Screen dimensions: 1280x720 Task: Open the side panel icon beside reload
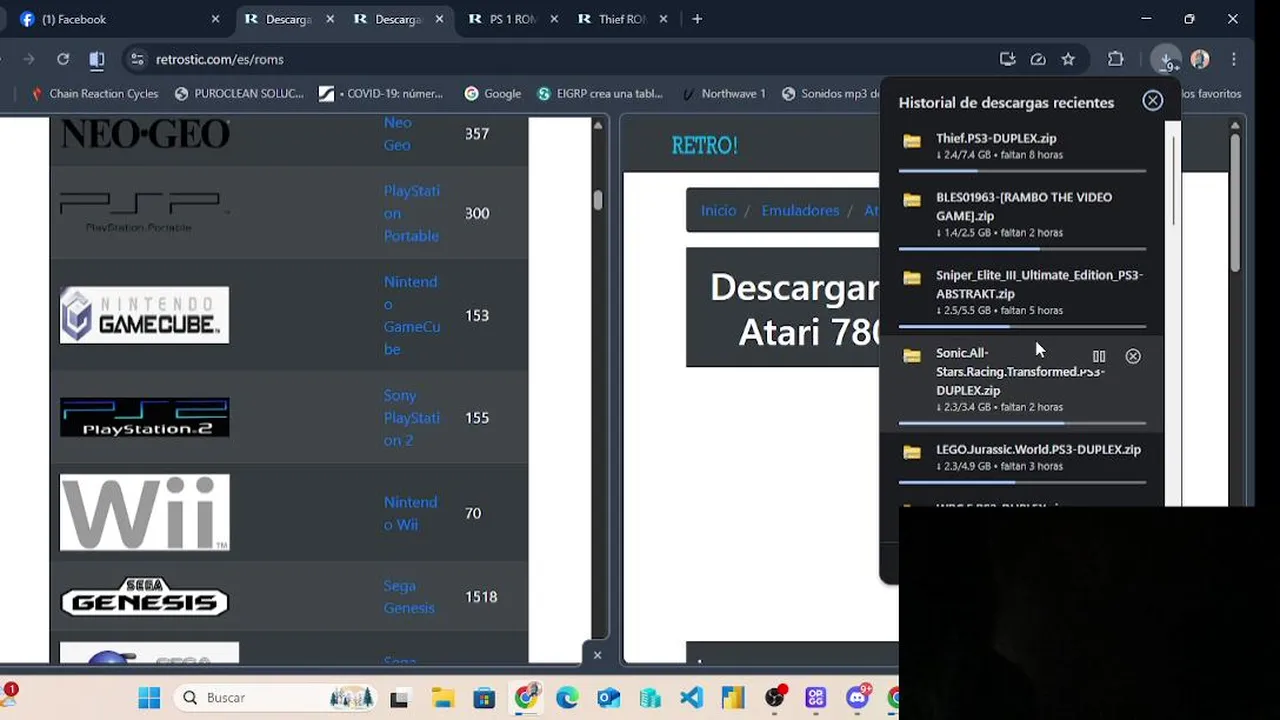(x=96, y=59)
